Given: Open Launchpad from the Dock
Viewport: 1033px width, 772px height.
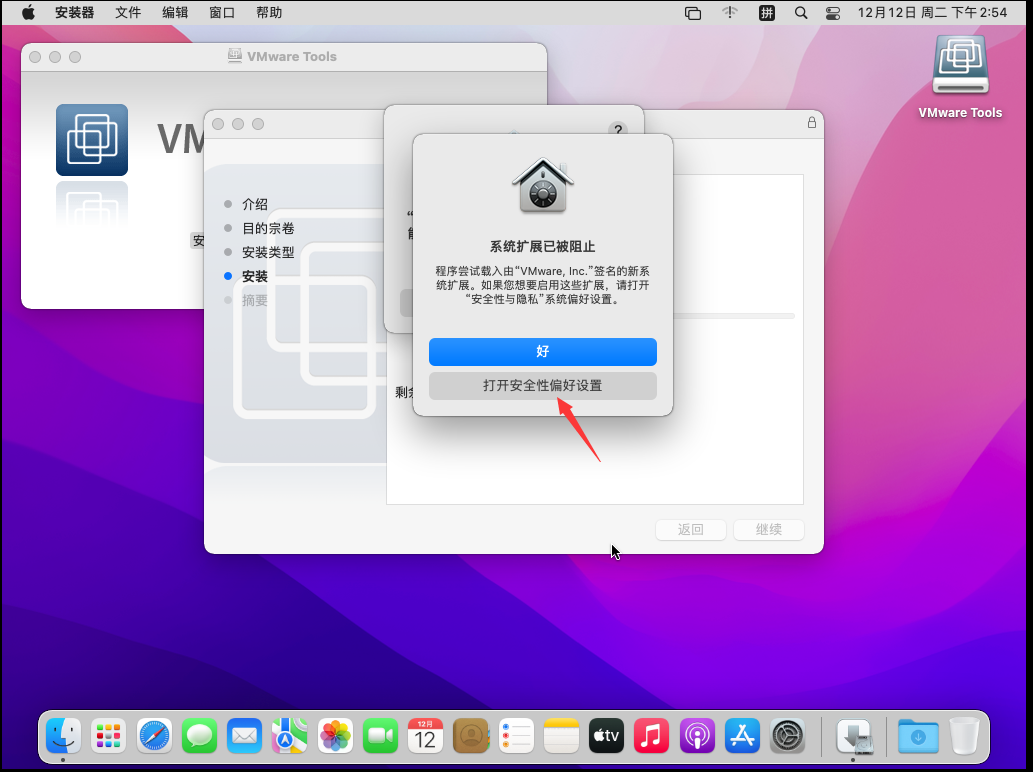Looking at the screenshot, I should coord(108,735).
